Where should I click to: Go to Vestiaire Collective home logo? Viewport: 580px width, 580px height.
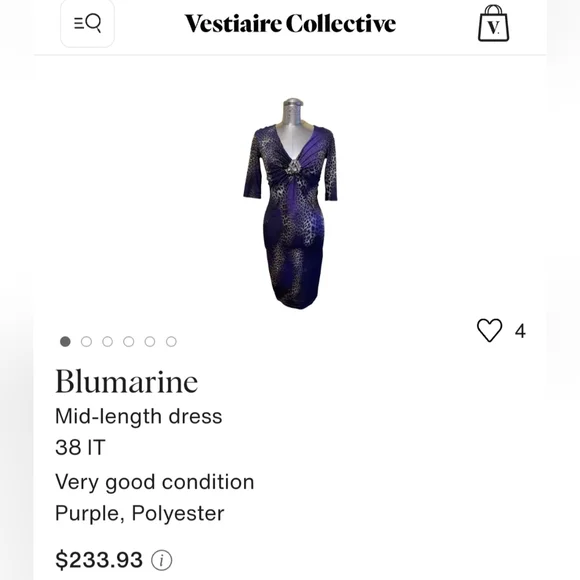pyautogui.click(x=290, y=24)
